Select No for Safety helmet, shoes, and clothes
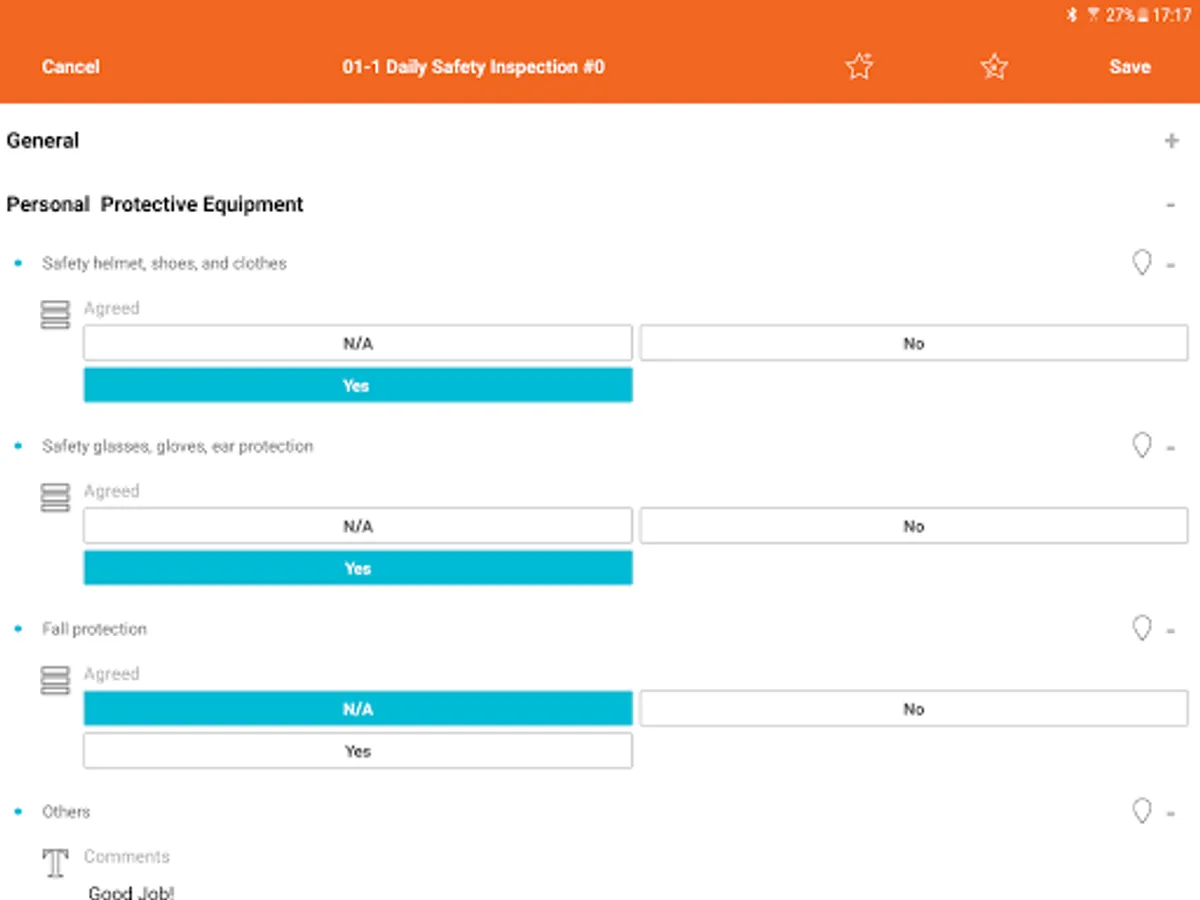The image size is (1200, 900). pyautogui.click(x=913, y=343)
